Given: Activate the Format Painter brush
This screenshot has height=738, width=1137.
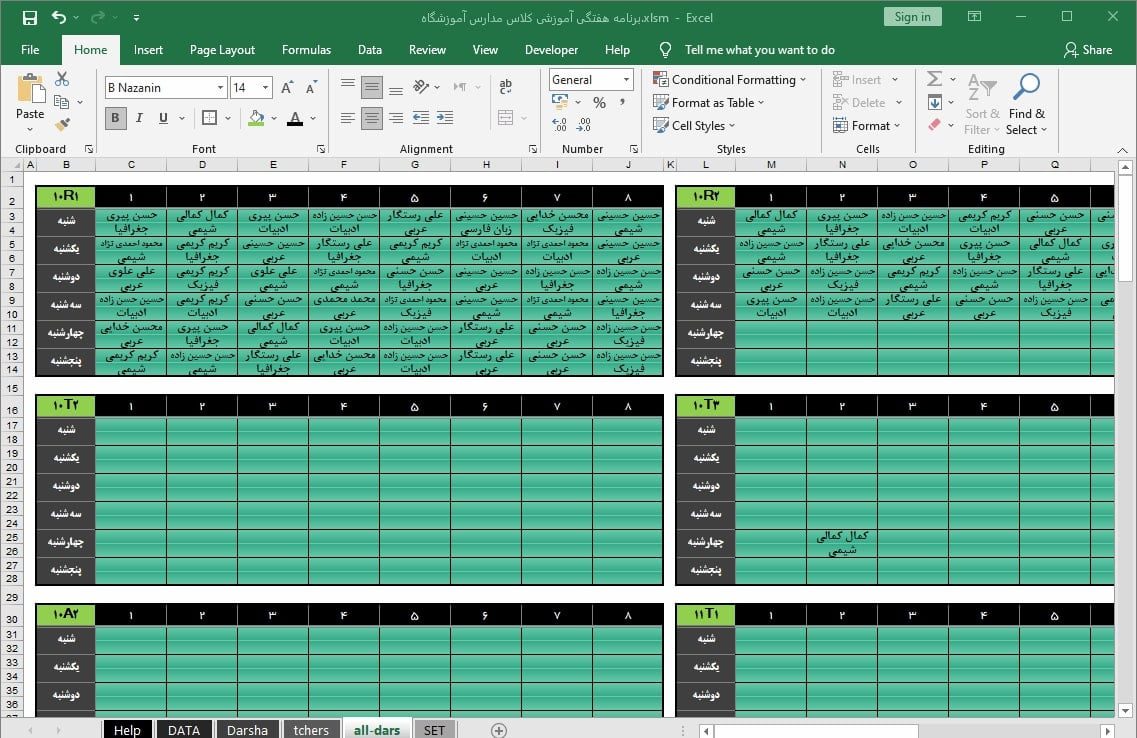Looking at the screenshot, I should (62, 125).
